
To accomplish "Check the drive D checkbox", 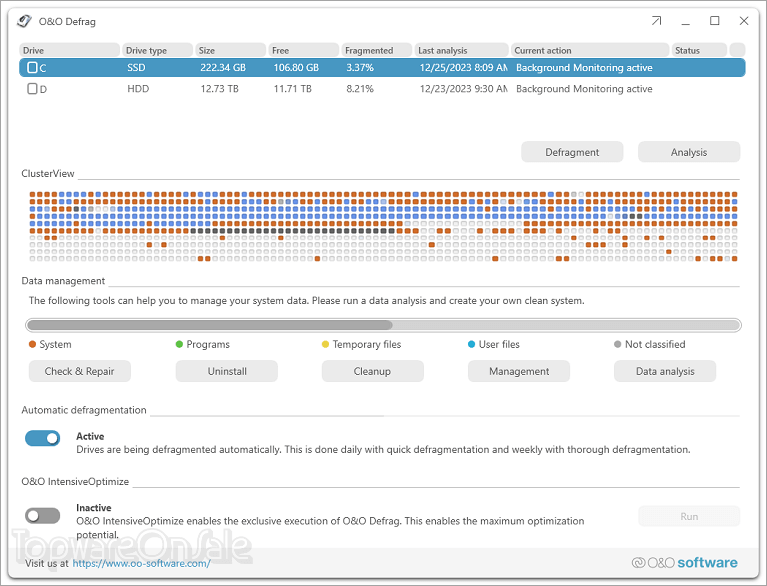I will 32,89.
